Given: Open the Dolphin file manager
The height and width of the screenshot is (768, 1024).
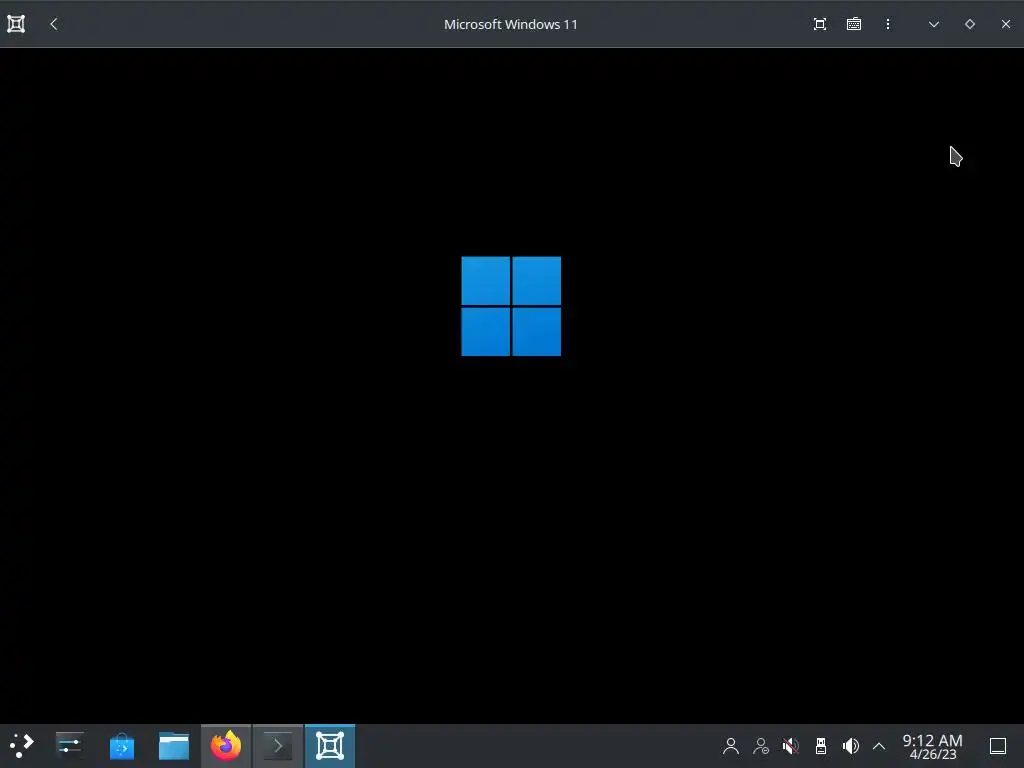Looking at the screenshot, I should (174, 746).
